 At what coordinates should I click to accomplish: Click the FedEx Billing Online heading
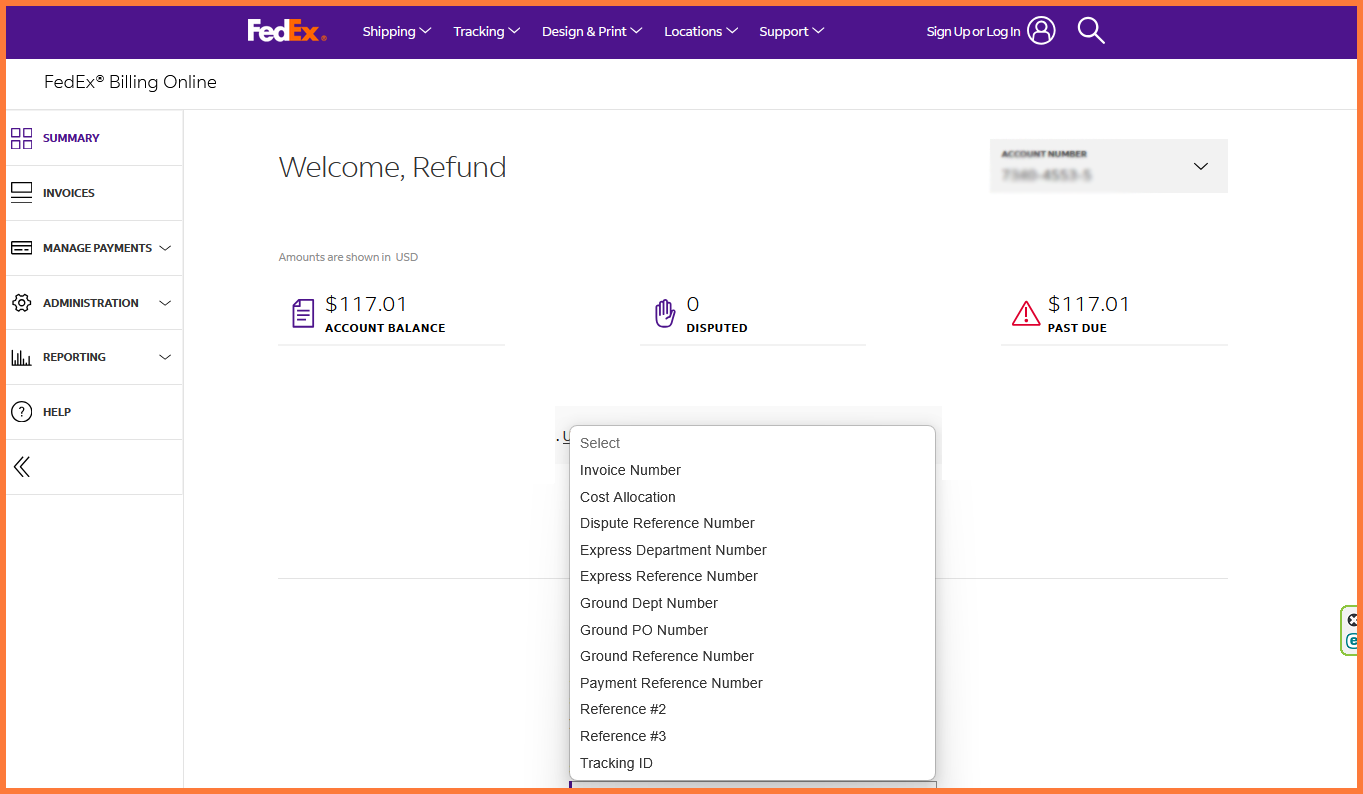[130, 82]
